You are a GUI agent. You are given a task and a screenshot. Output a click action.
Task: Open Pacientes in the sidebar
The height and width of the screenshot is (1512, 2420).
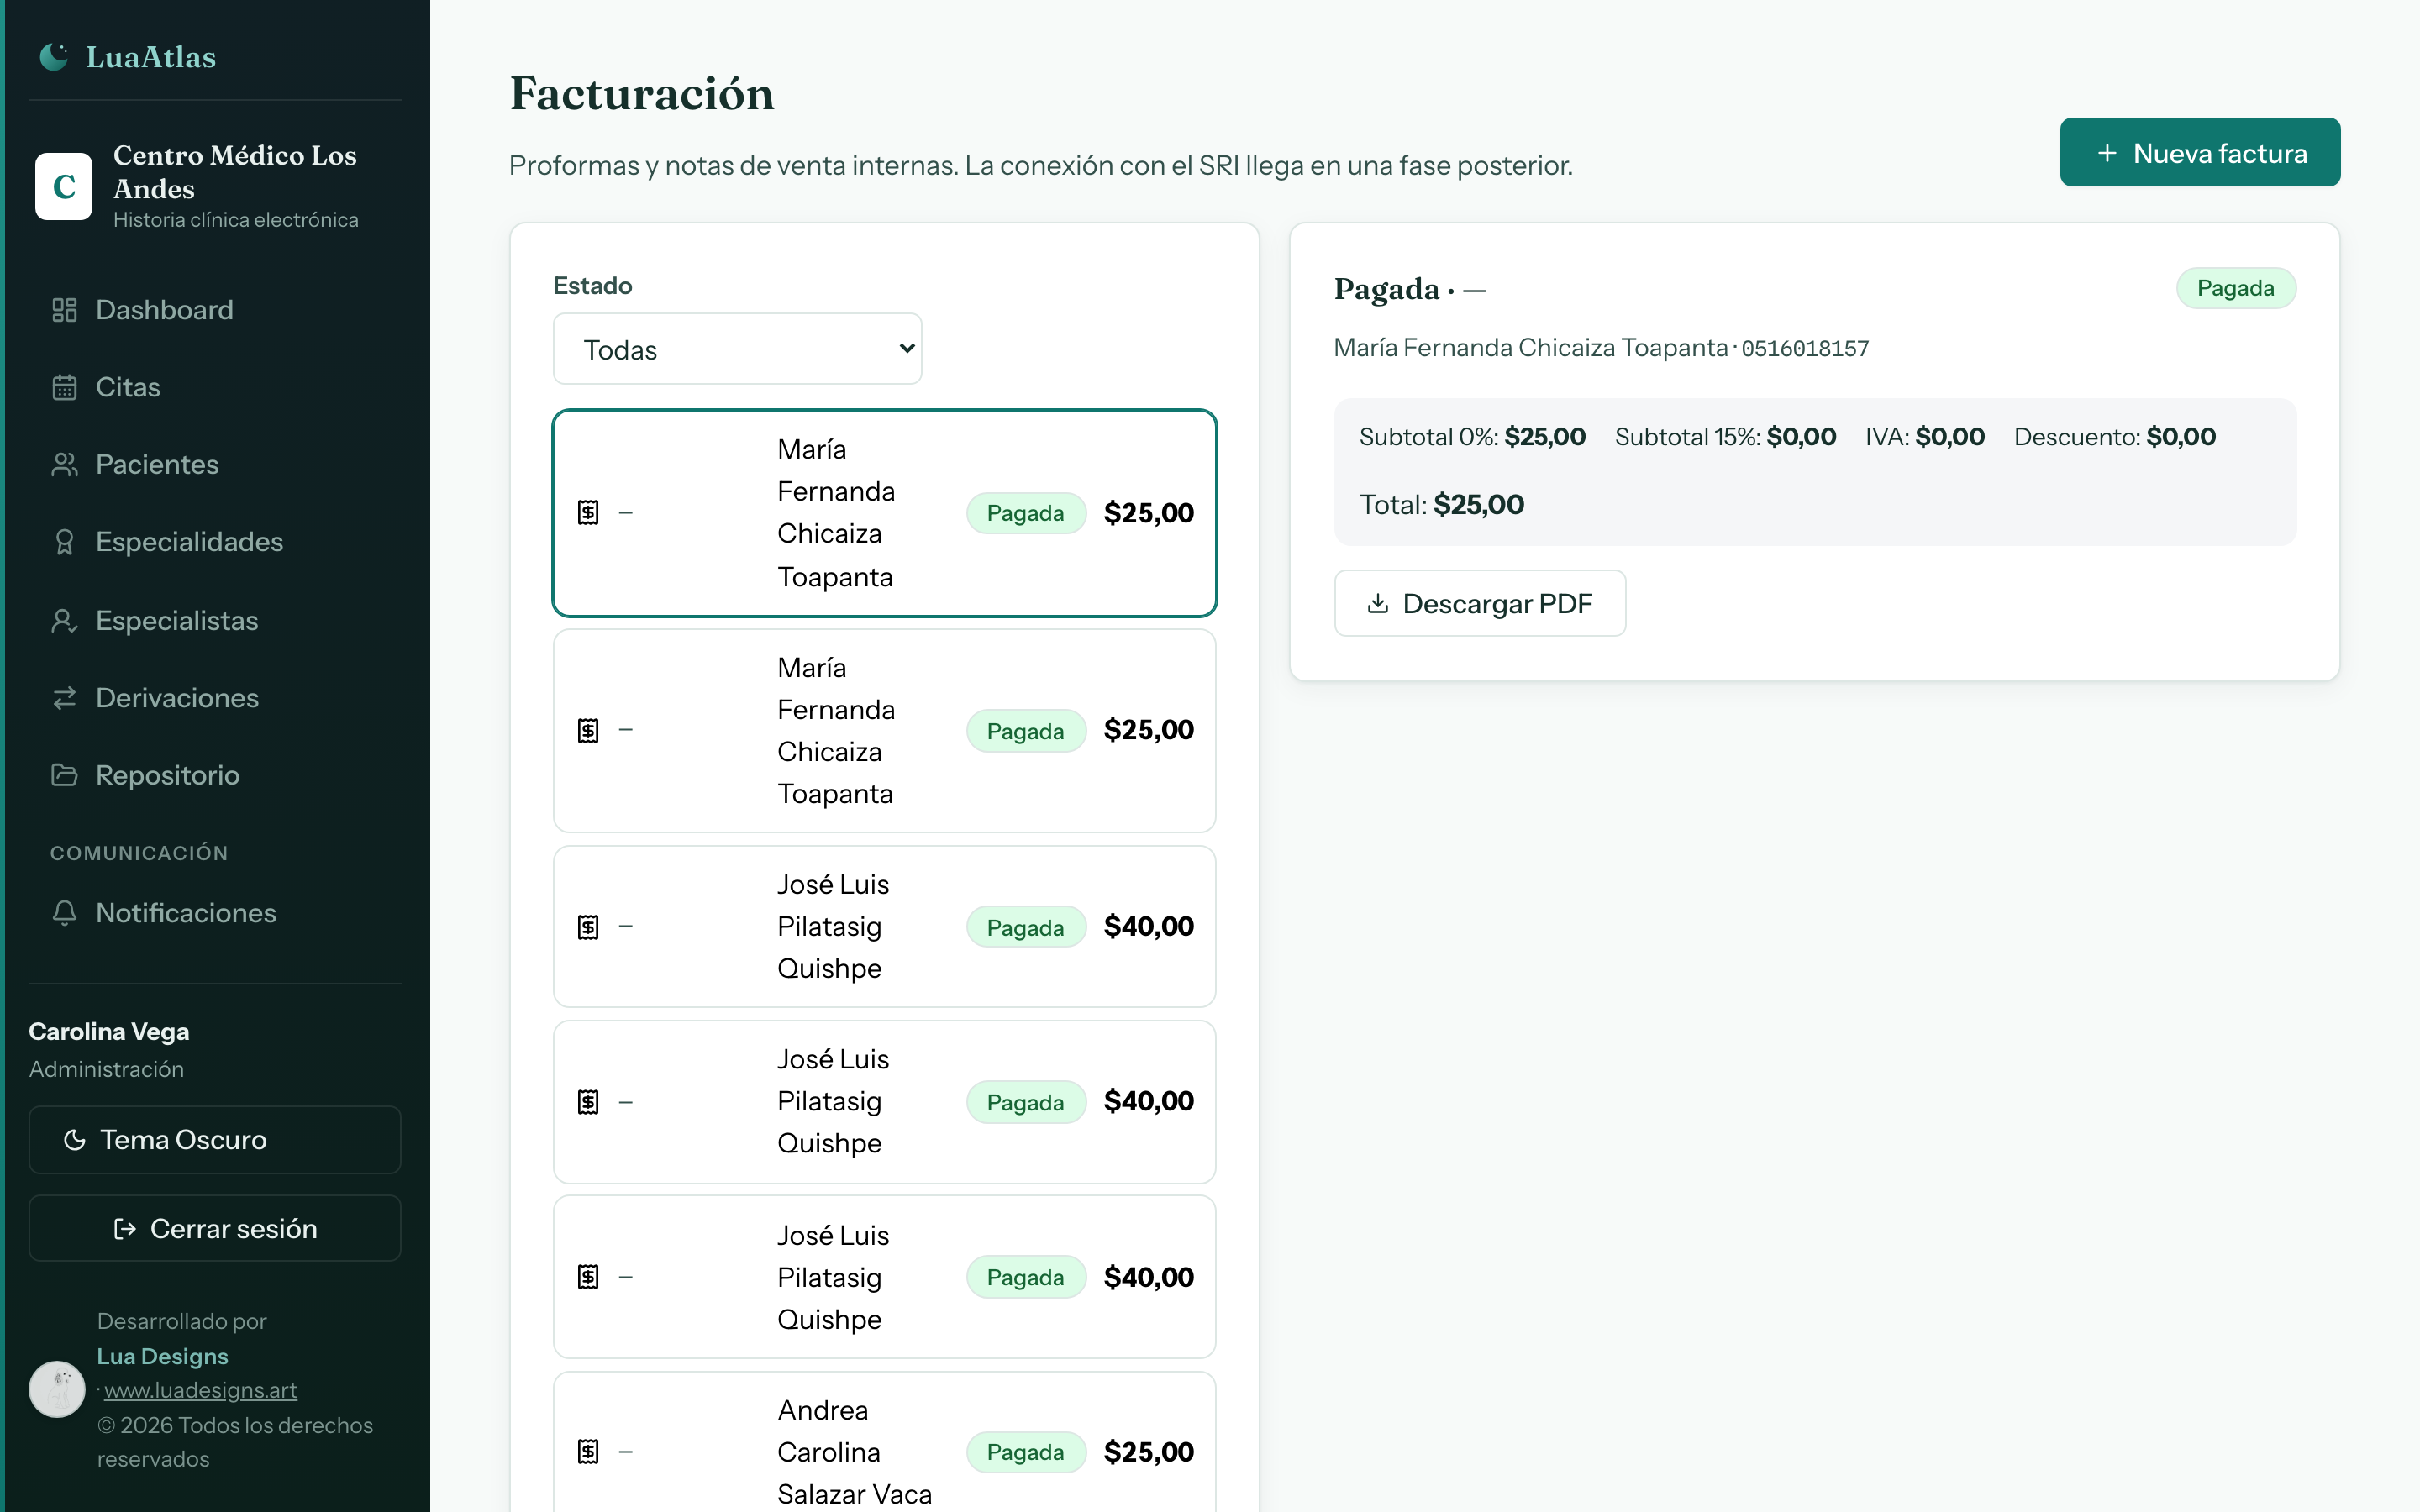(215, 464)
